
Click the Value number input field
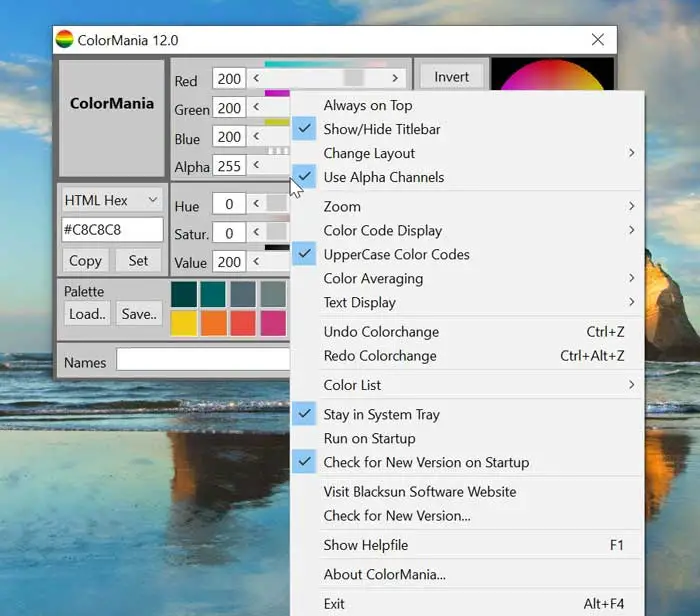[x=229, y=262]
